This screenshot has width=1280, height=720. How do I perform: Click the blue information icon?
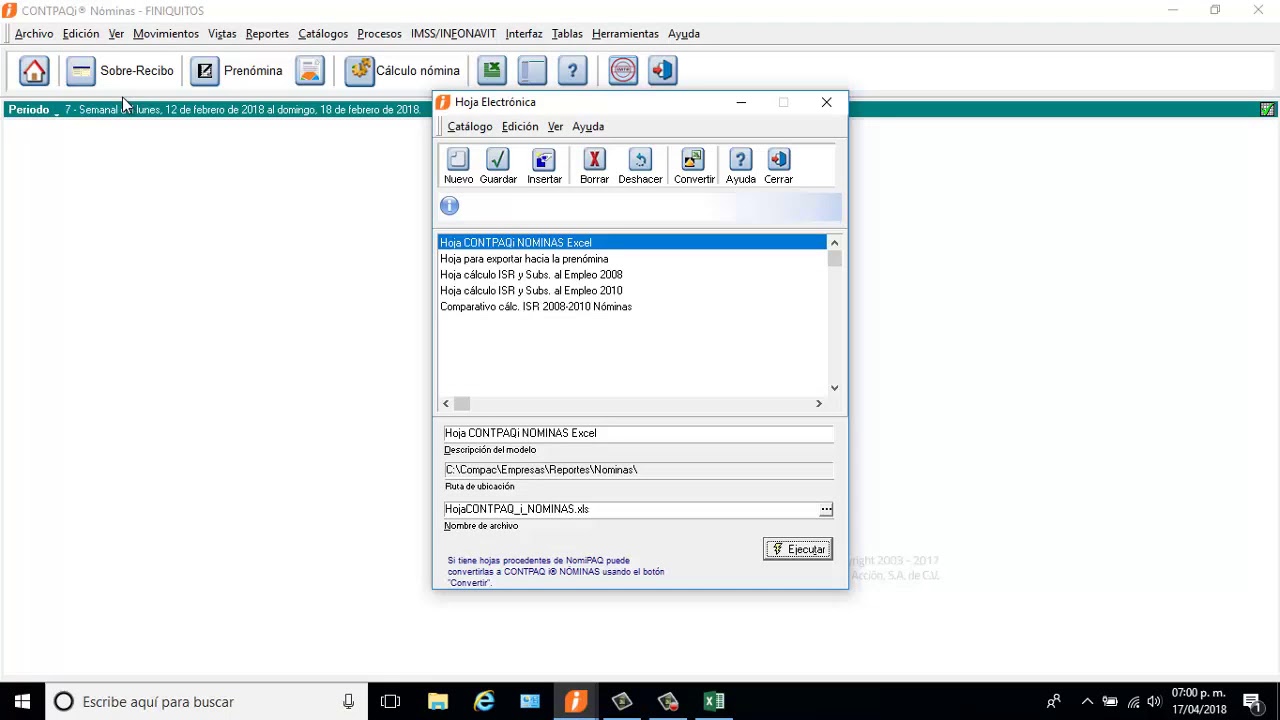click(449, 205)
